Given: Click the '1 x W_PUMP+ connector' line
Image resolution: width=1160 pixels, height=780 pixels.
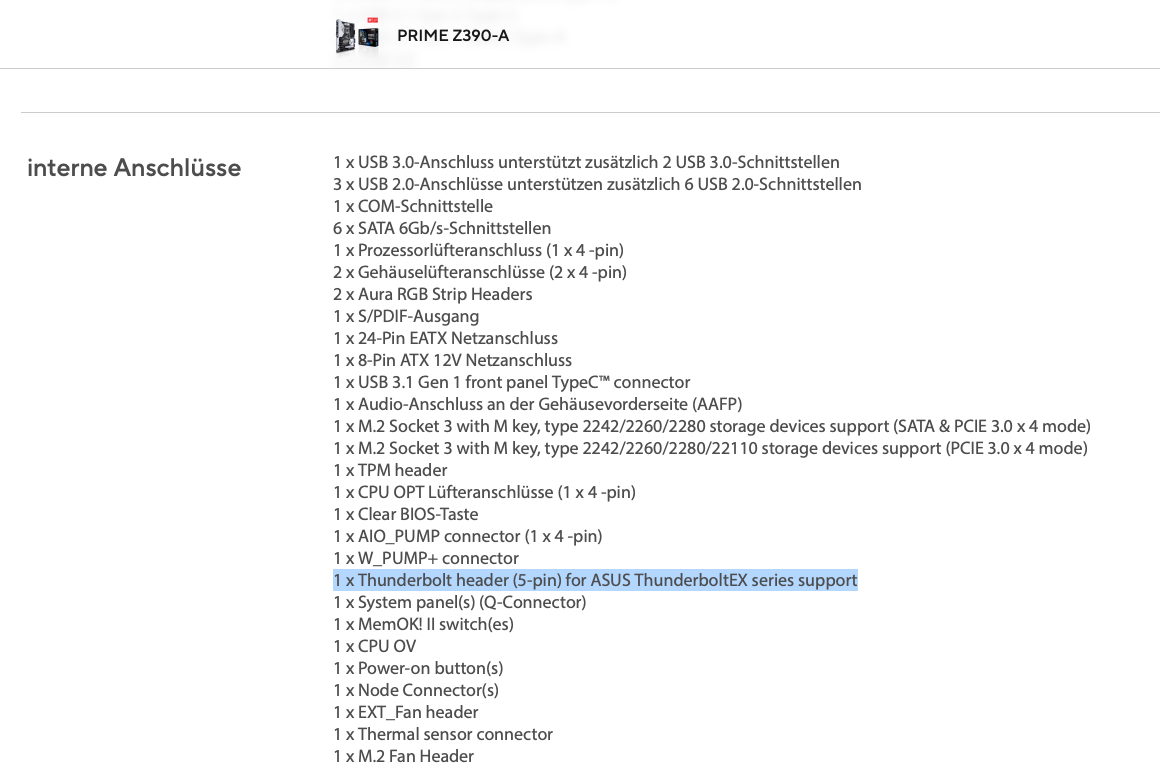Looking at the screenshot, I should point(426,558).
